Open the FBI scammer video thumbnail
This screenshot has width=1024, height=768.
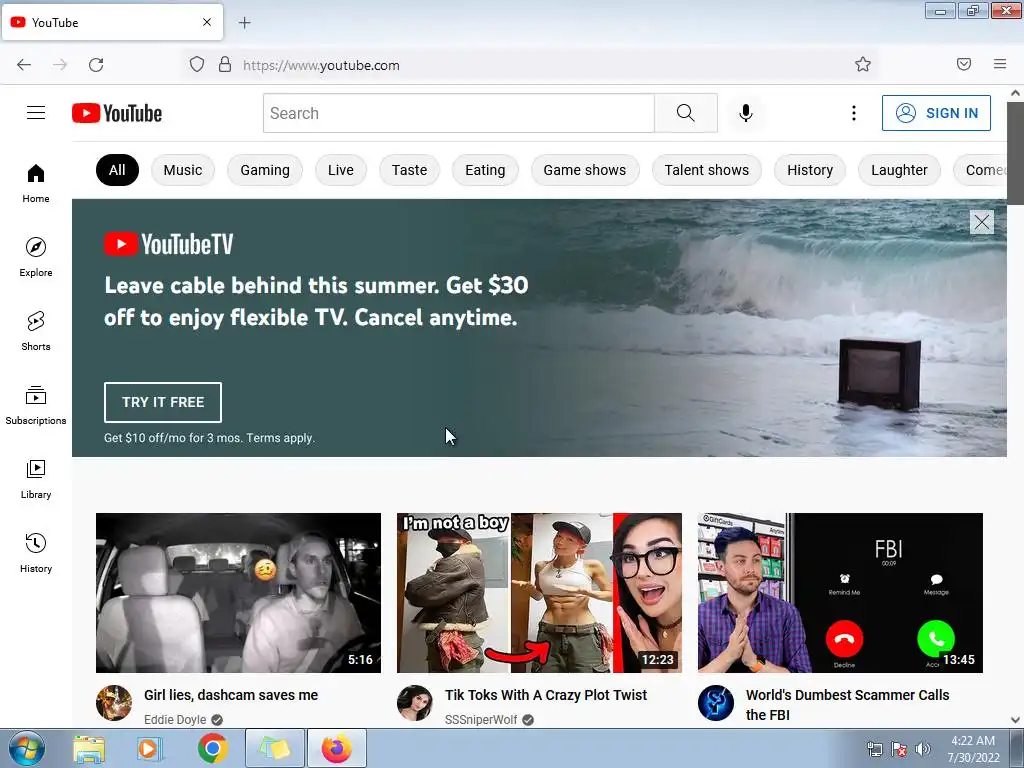coord(840,593)
